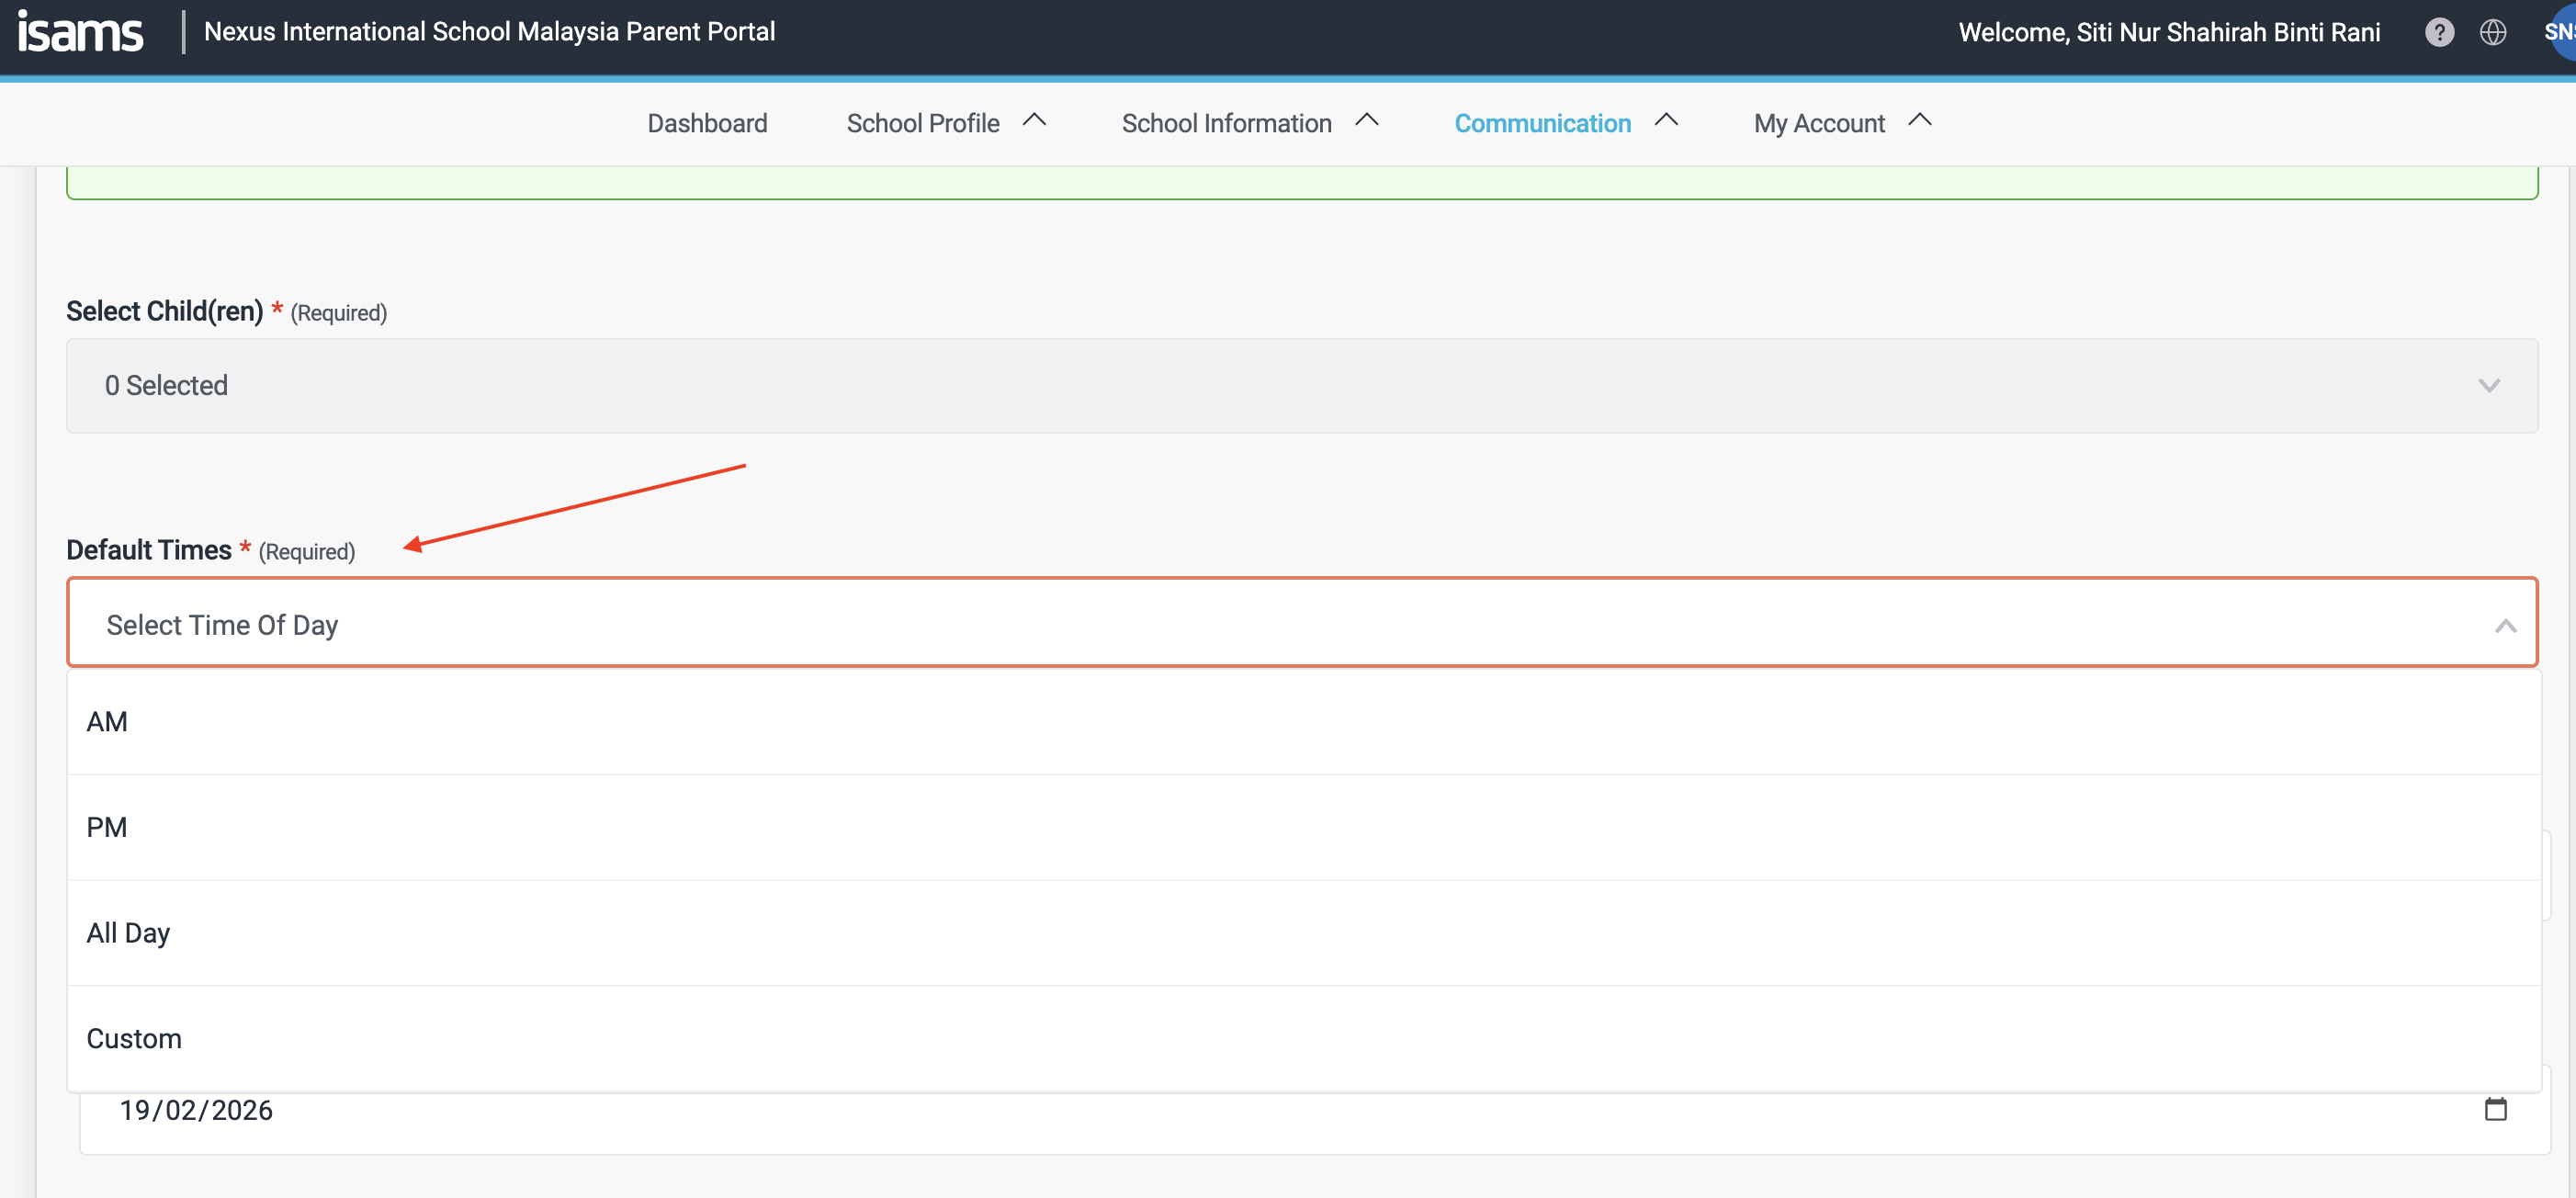Open the help question mark icon

2439,32
